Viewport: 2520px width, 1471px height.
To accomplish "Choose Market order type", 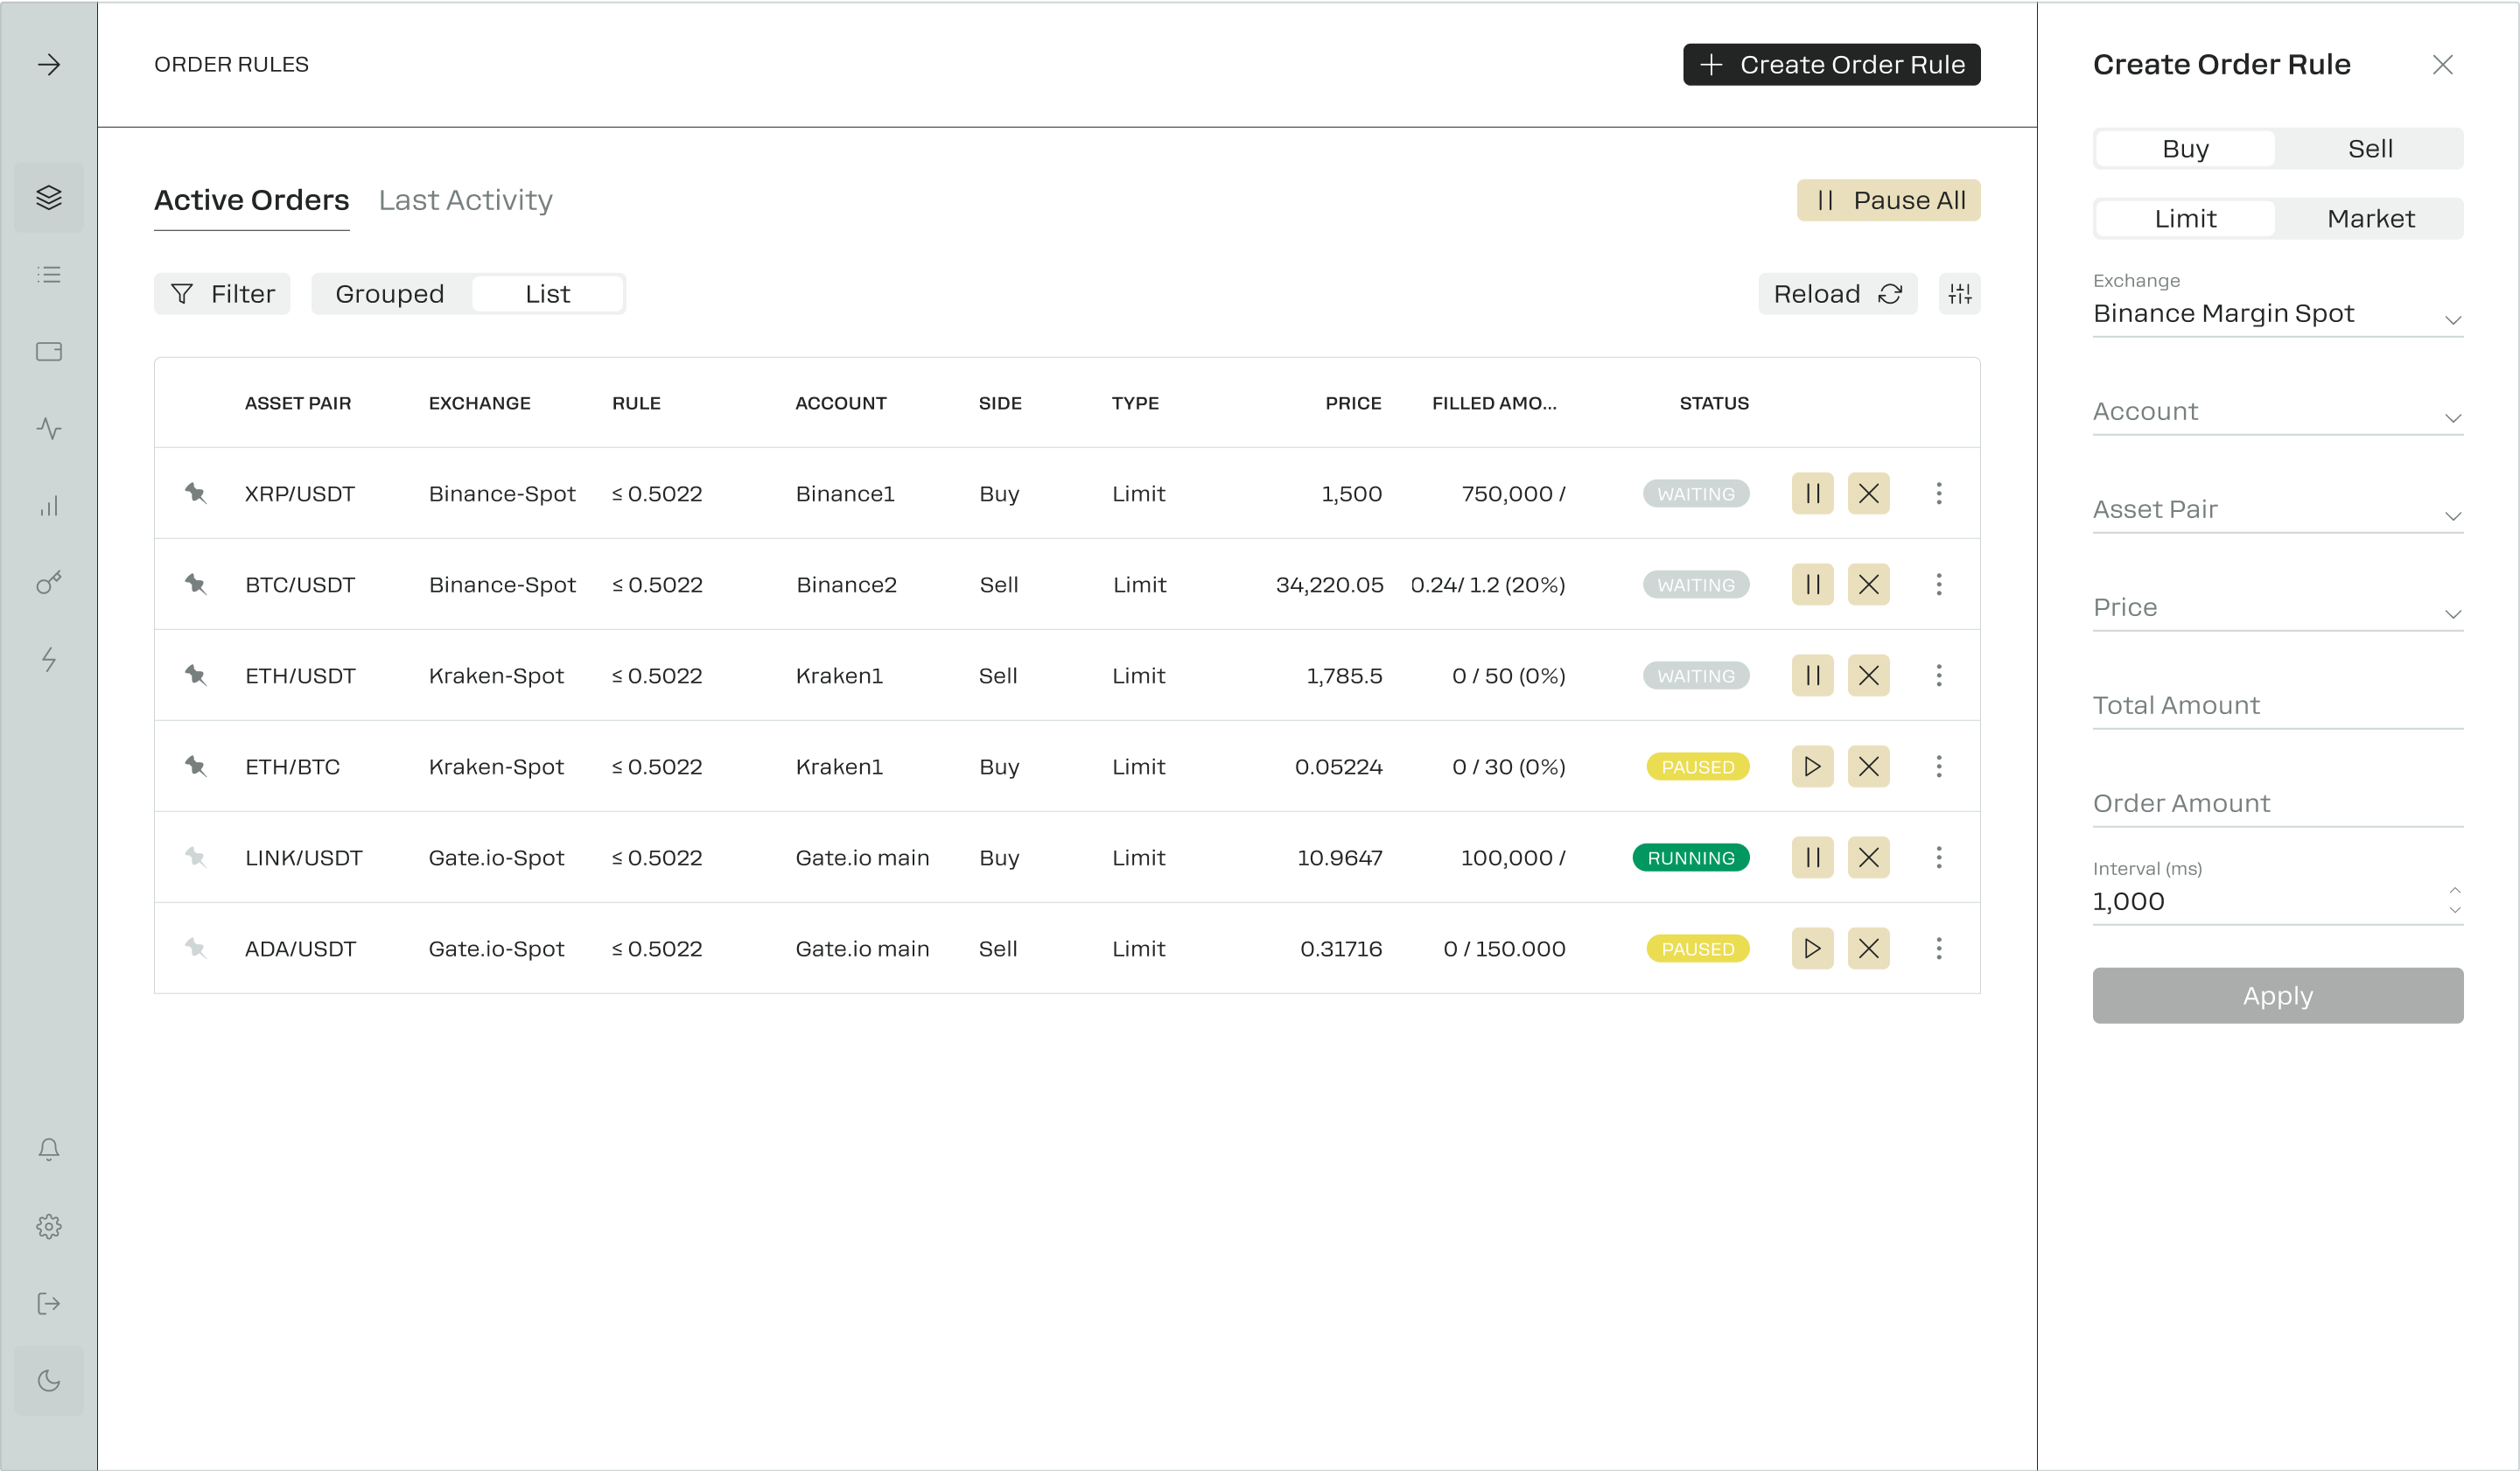I will [2370, 219].
